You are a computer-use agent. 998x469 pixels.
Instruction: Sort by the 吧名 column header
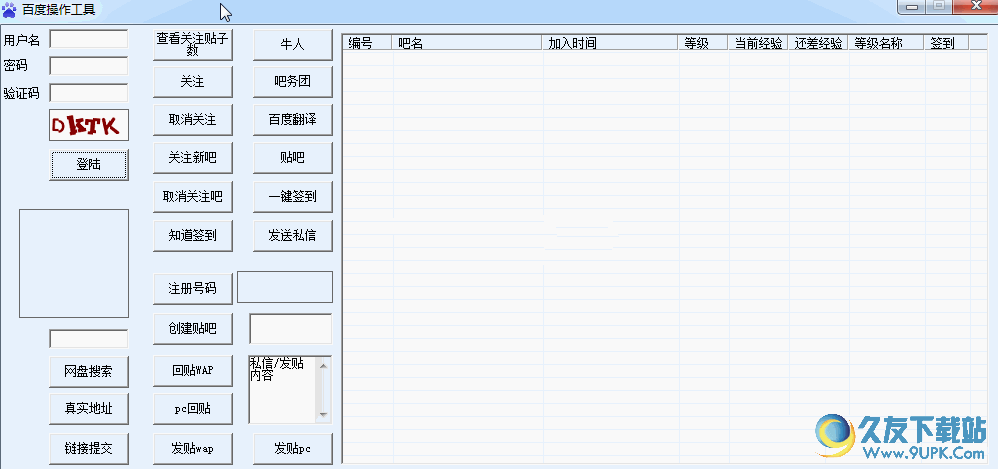pos(467,43)
